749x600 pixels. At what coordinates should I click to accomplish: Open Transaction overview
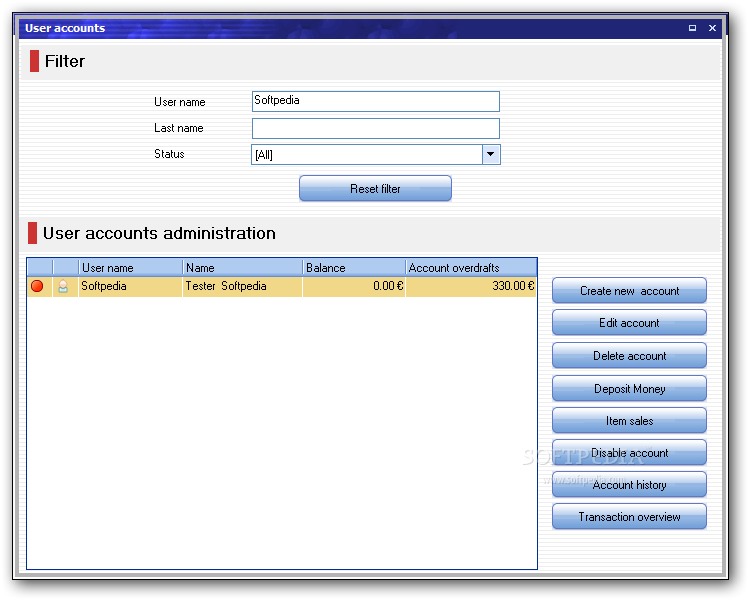[x=629, y=516]
